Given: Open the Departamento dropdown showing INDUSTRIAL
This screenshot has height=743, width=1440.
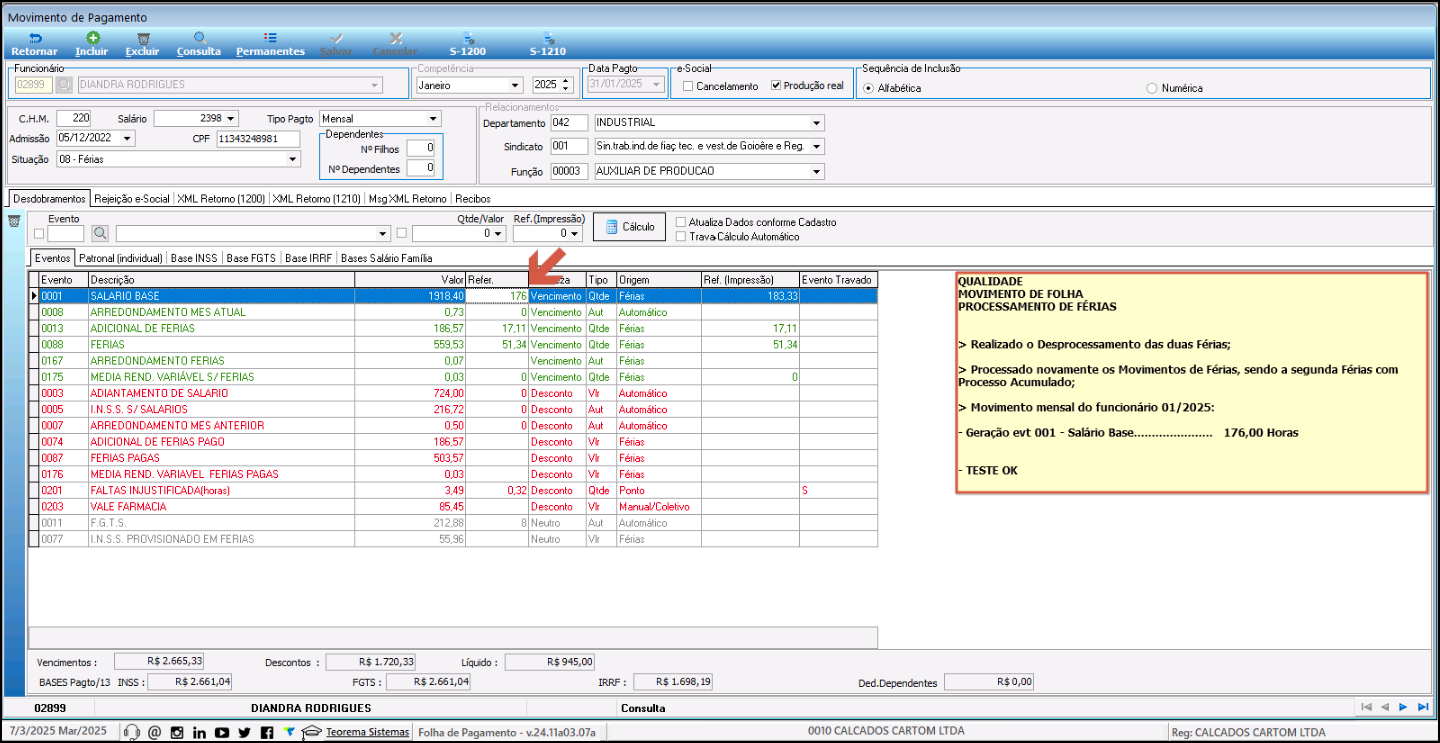Looking at the screenshot, I should 817,123.
